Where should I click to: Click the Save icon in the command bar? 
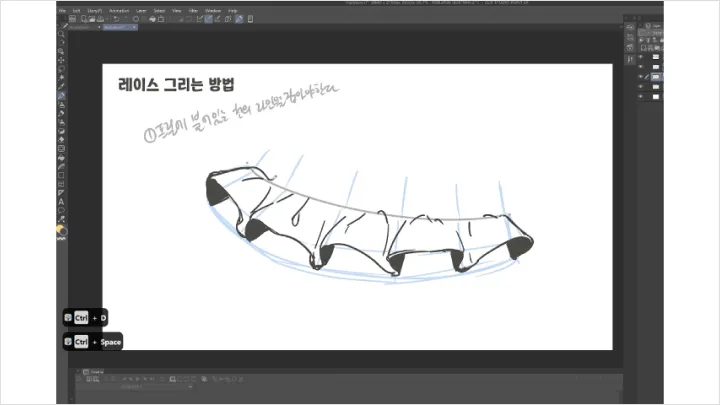click(x=100, y=19)
